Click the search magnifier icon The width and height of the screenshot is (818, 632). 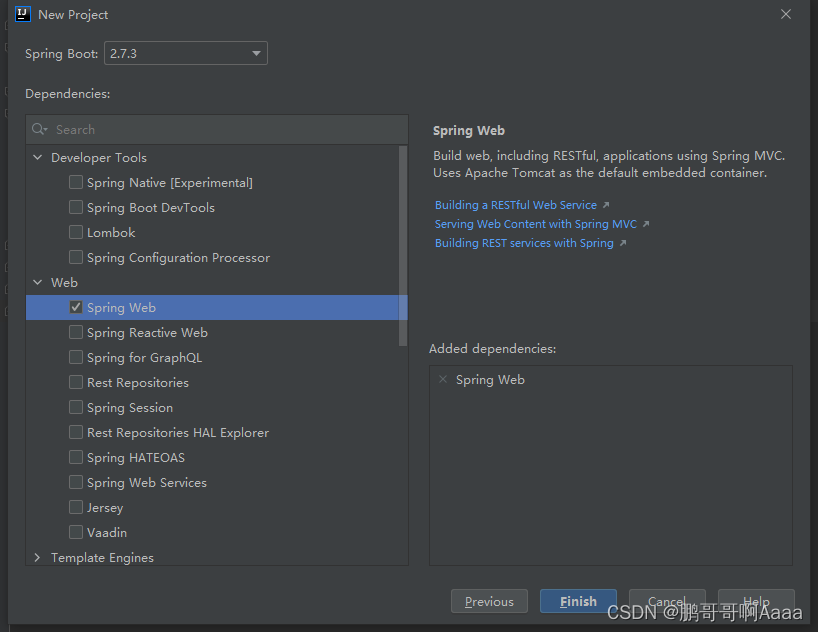tap(39, 129)
